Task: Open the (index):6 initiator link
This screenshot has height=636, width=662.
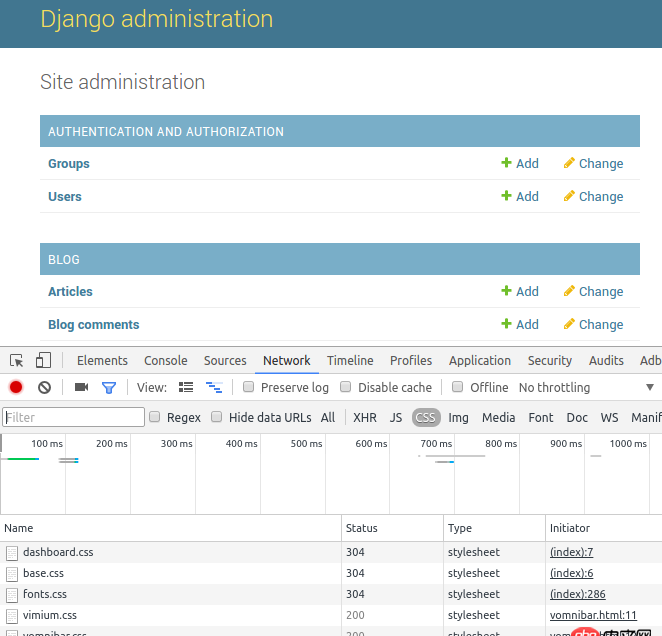Action: (x=571, y=573)
